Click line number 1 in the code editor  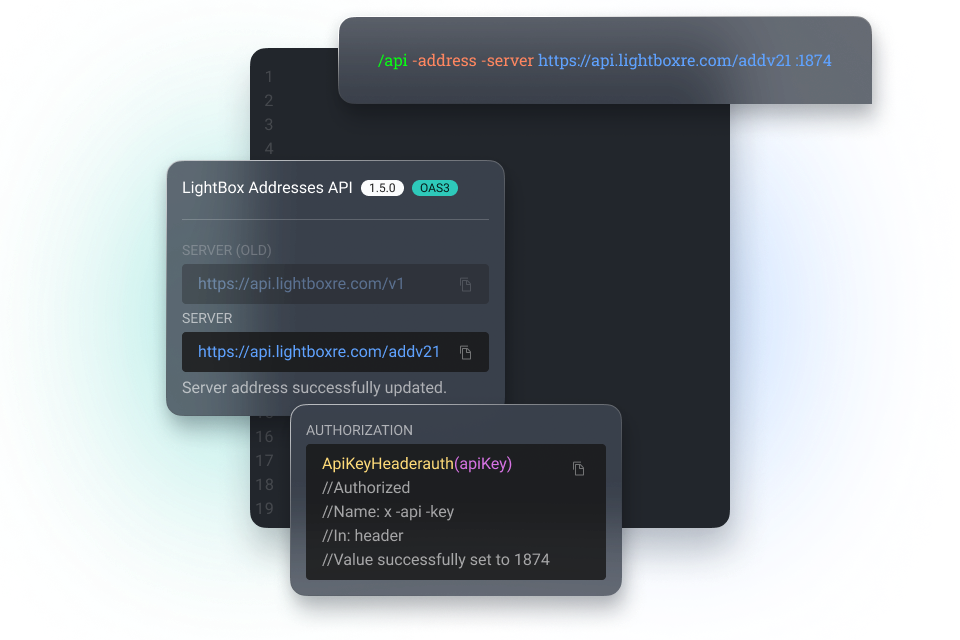(x=268, y=76)
